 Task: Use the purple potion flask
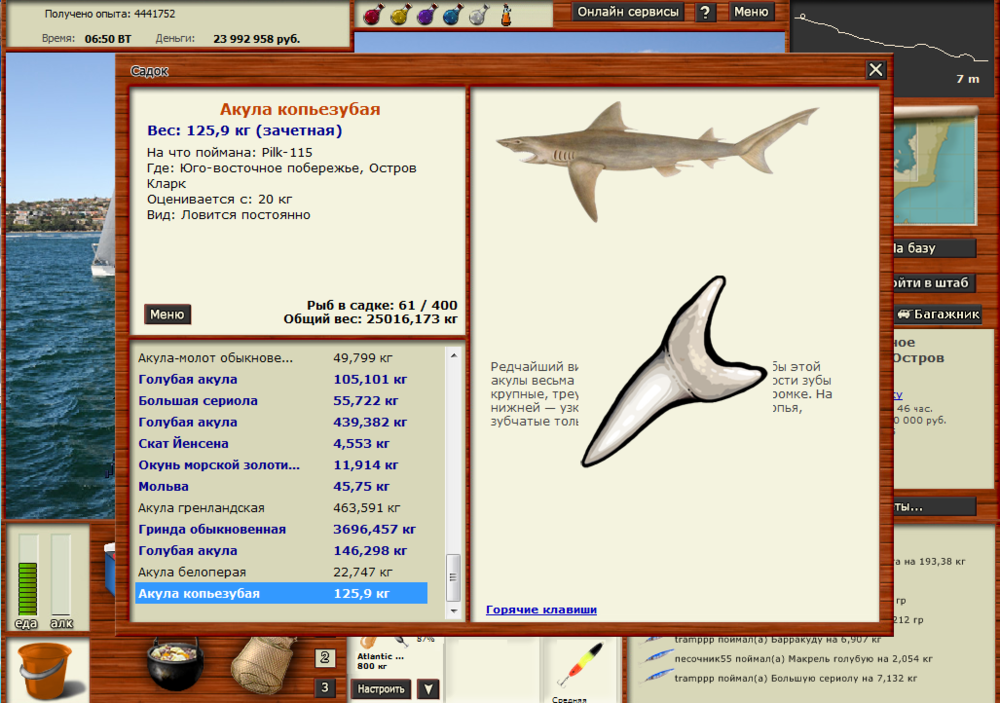coord(424,14)
